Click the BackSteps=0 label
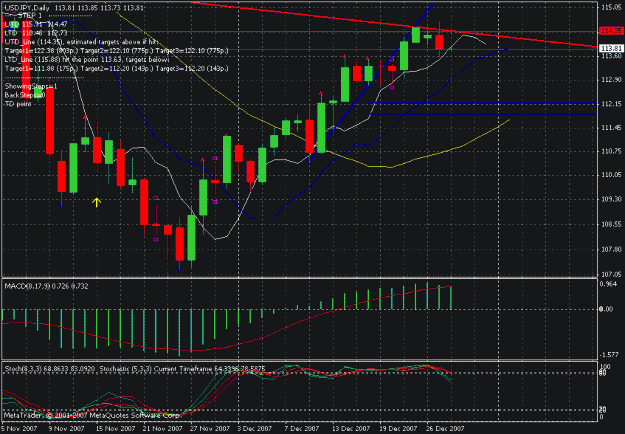Viewport: 625px width, 434px height. [x=25, y=95]
